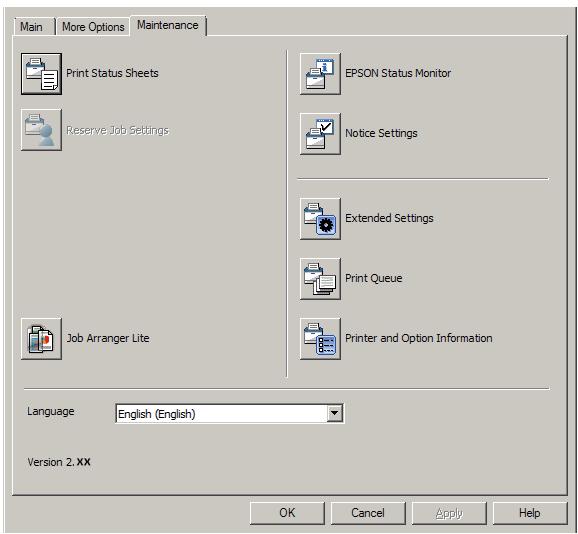Switch to the Main tab

pyautogui.click(x=34, y=27)
